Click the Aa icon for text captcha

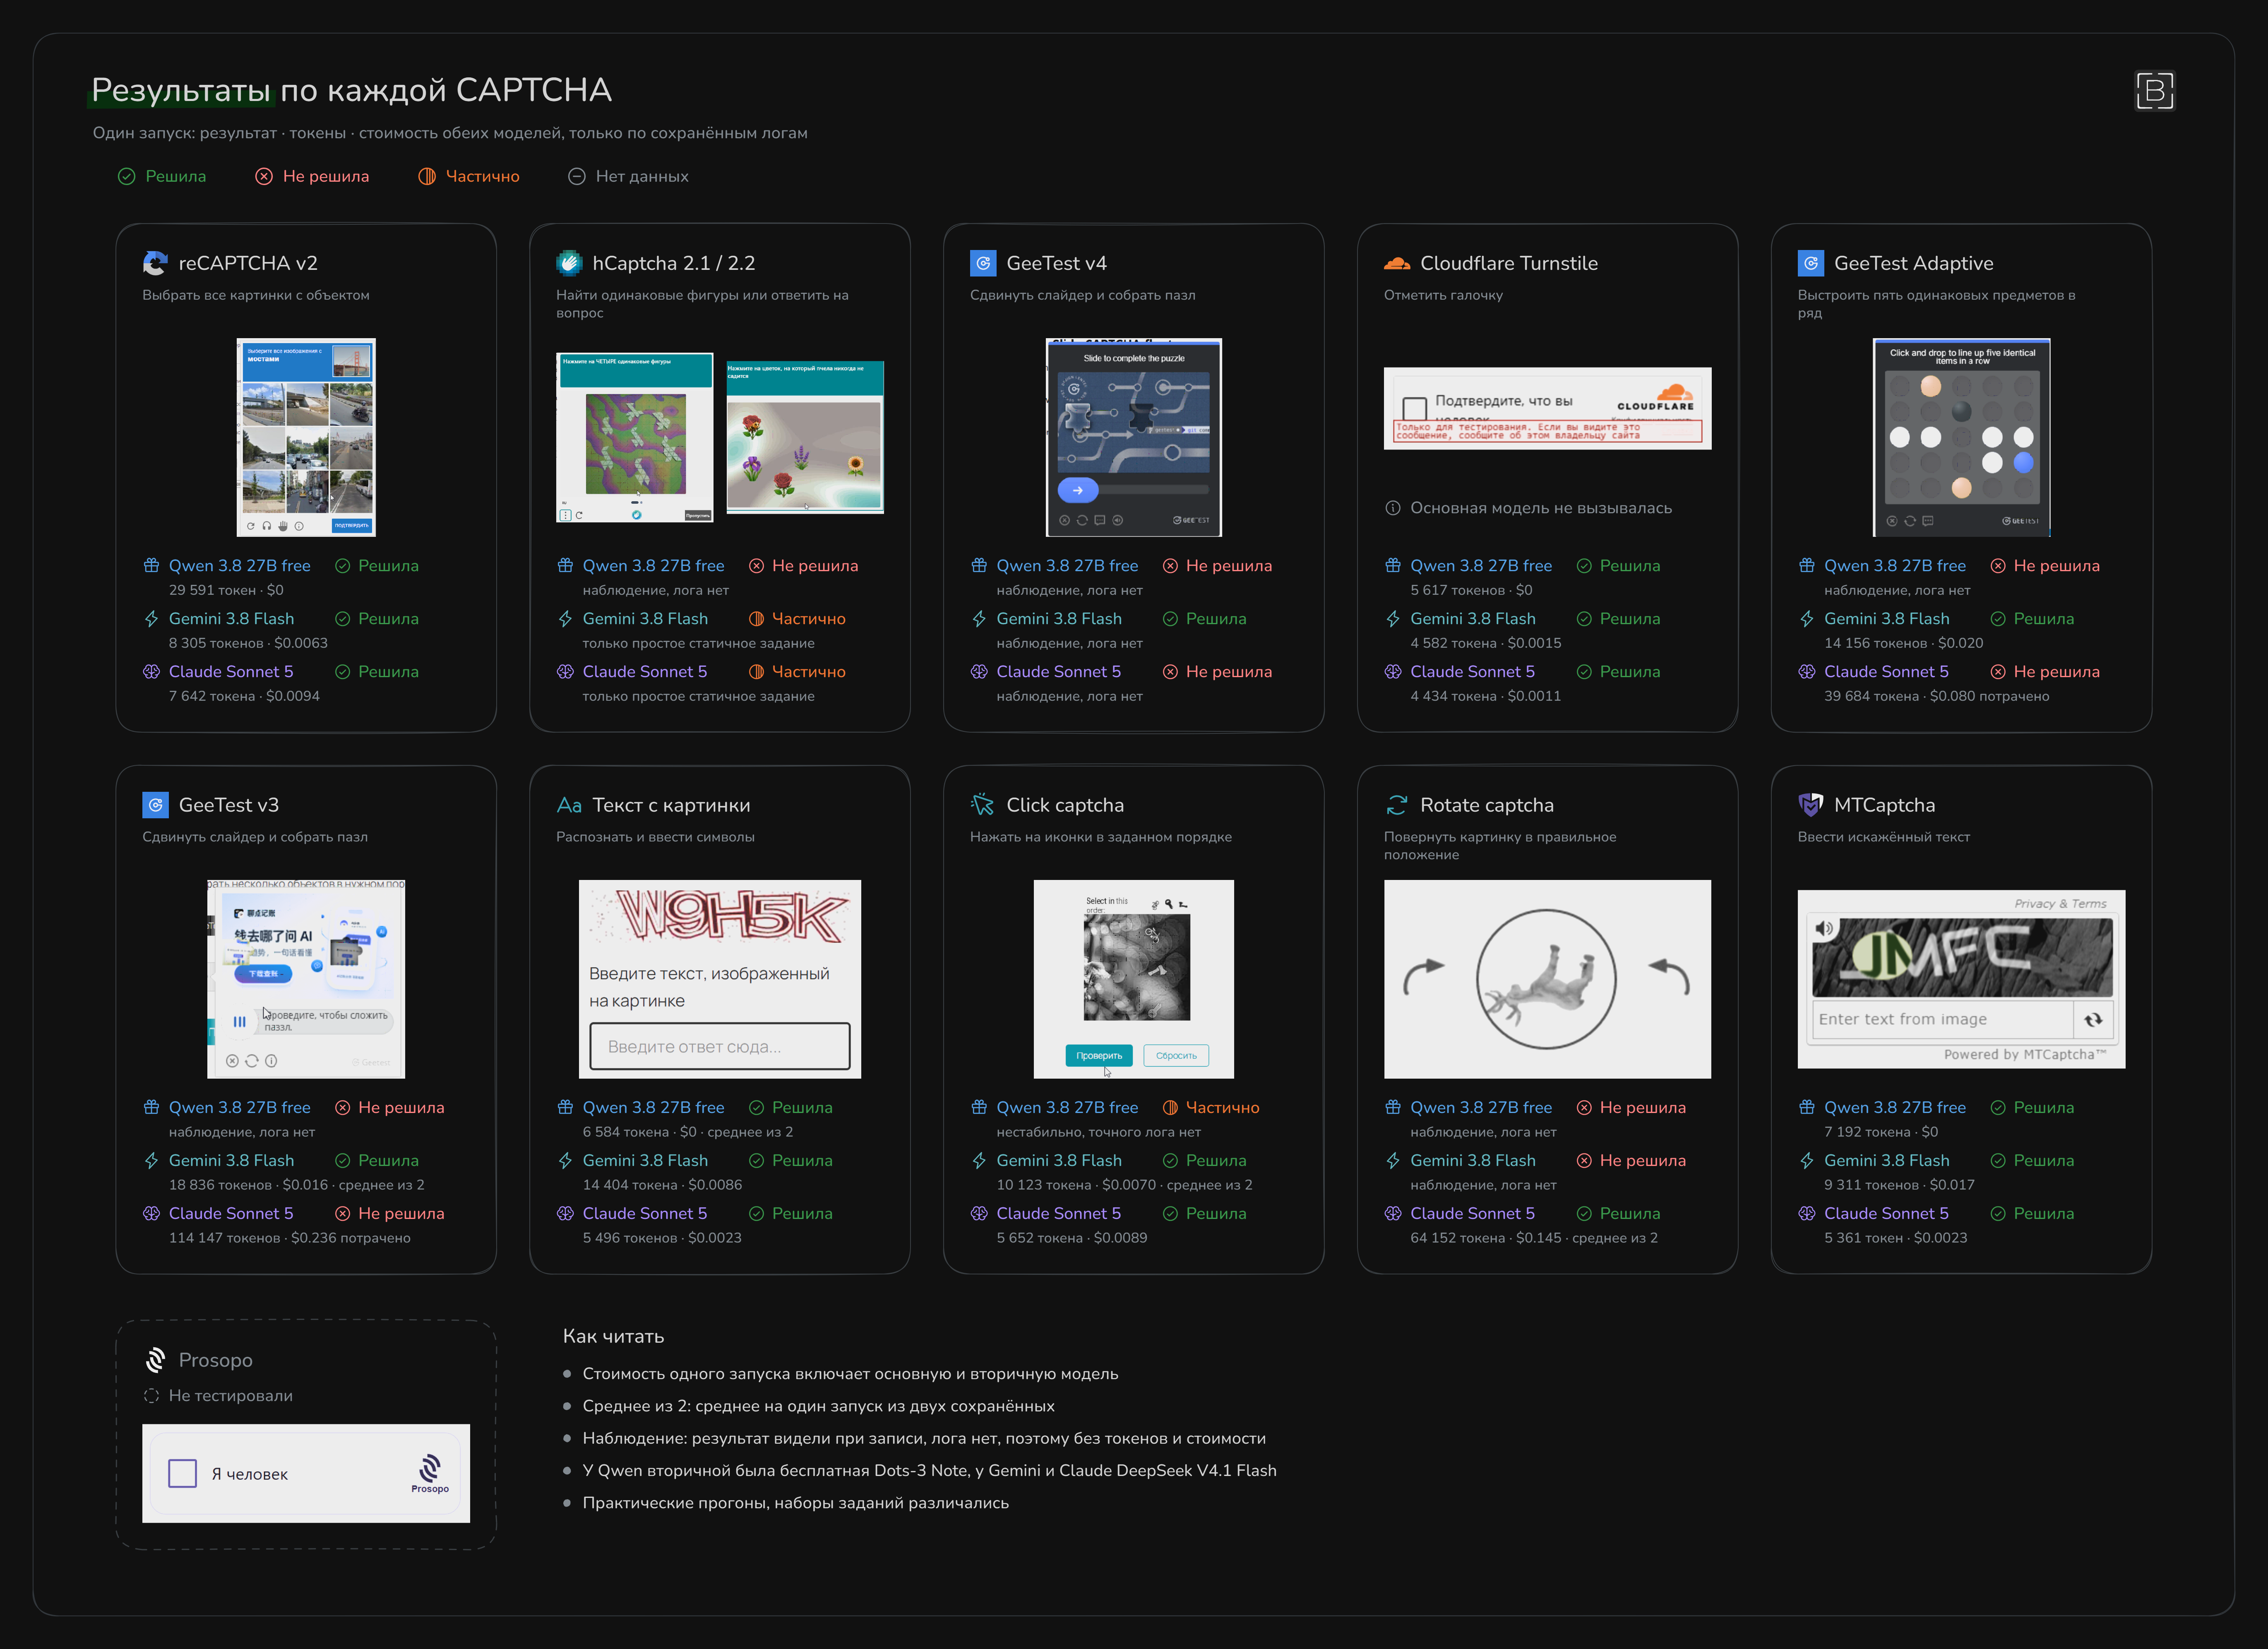click(x=569, y=805)
